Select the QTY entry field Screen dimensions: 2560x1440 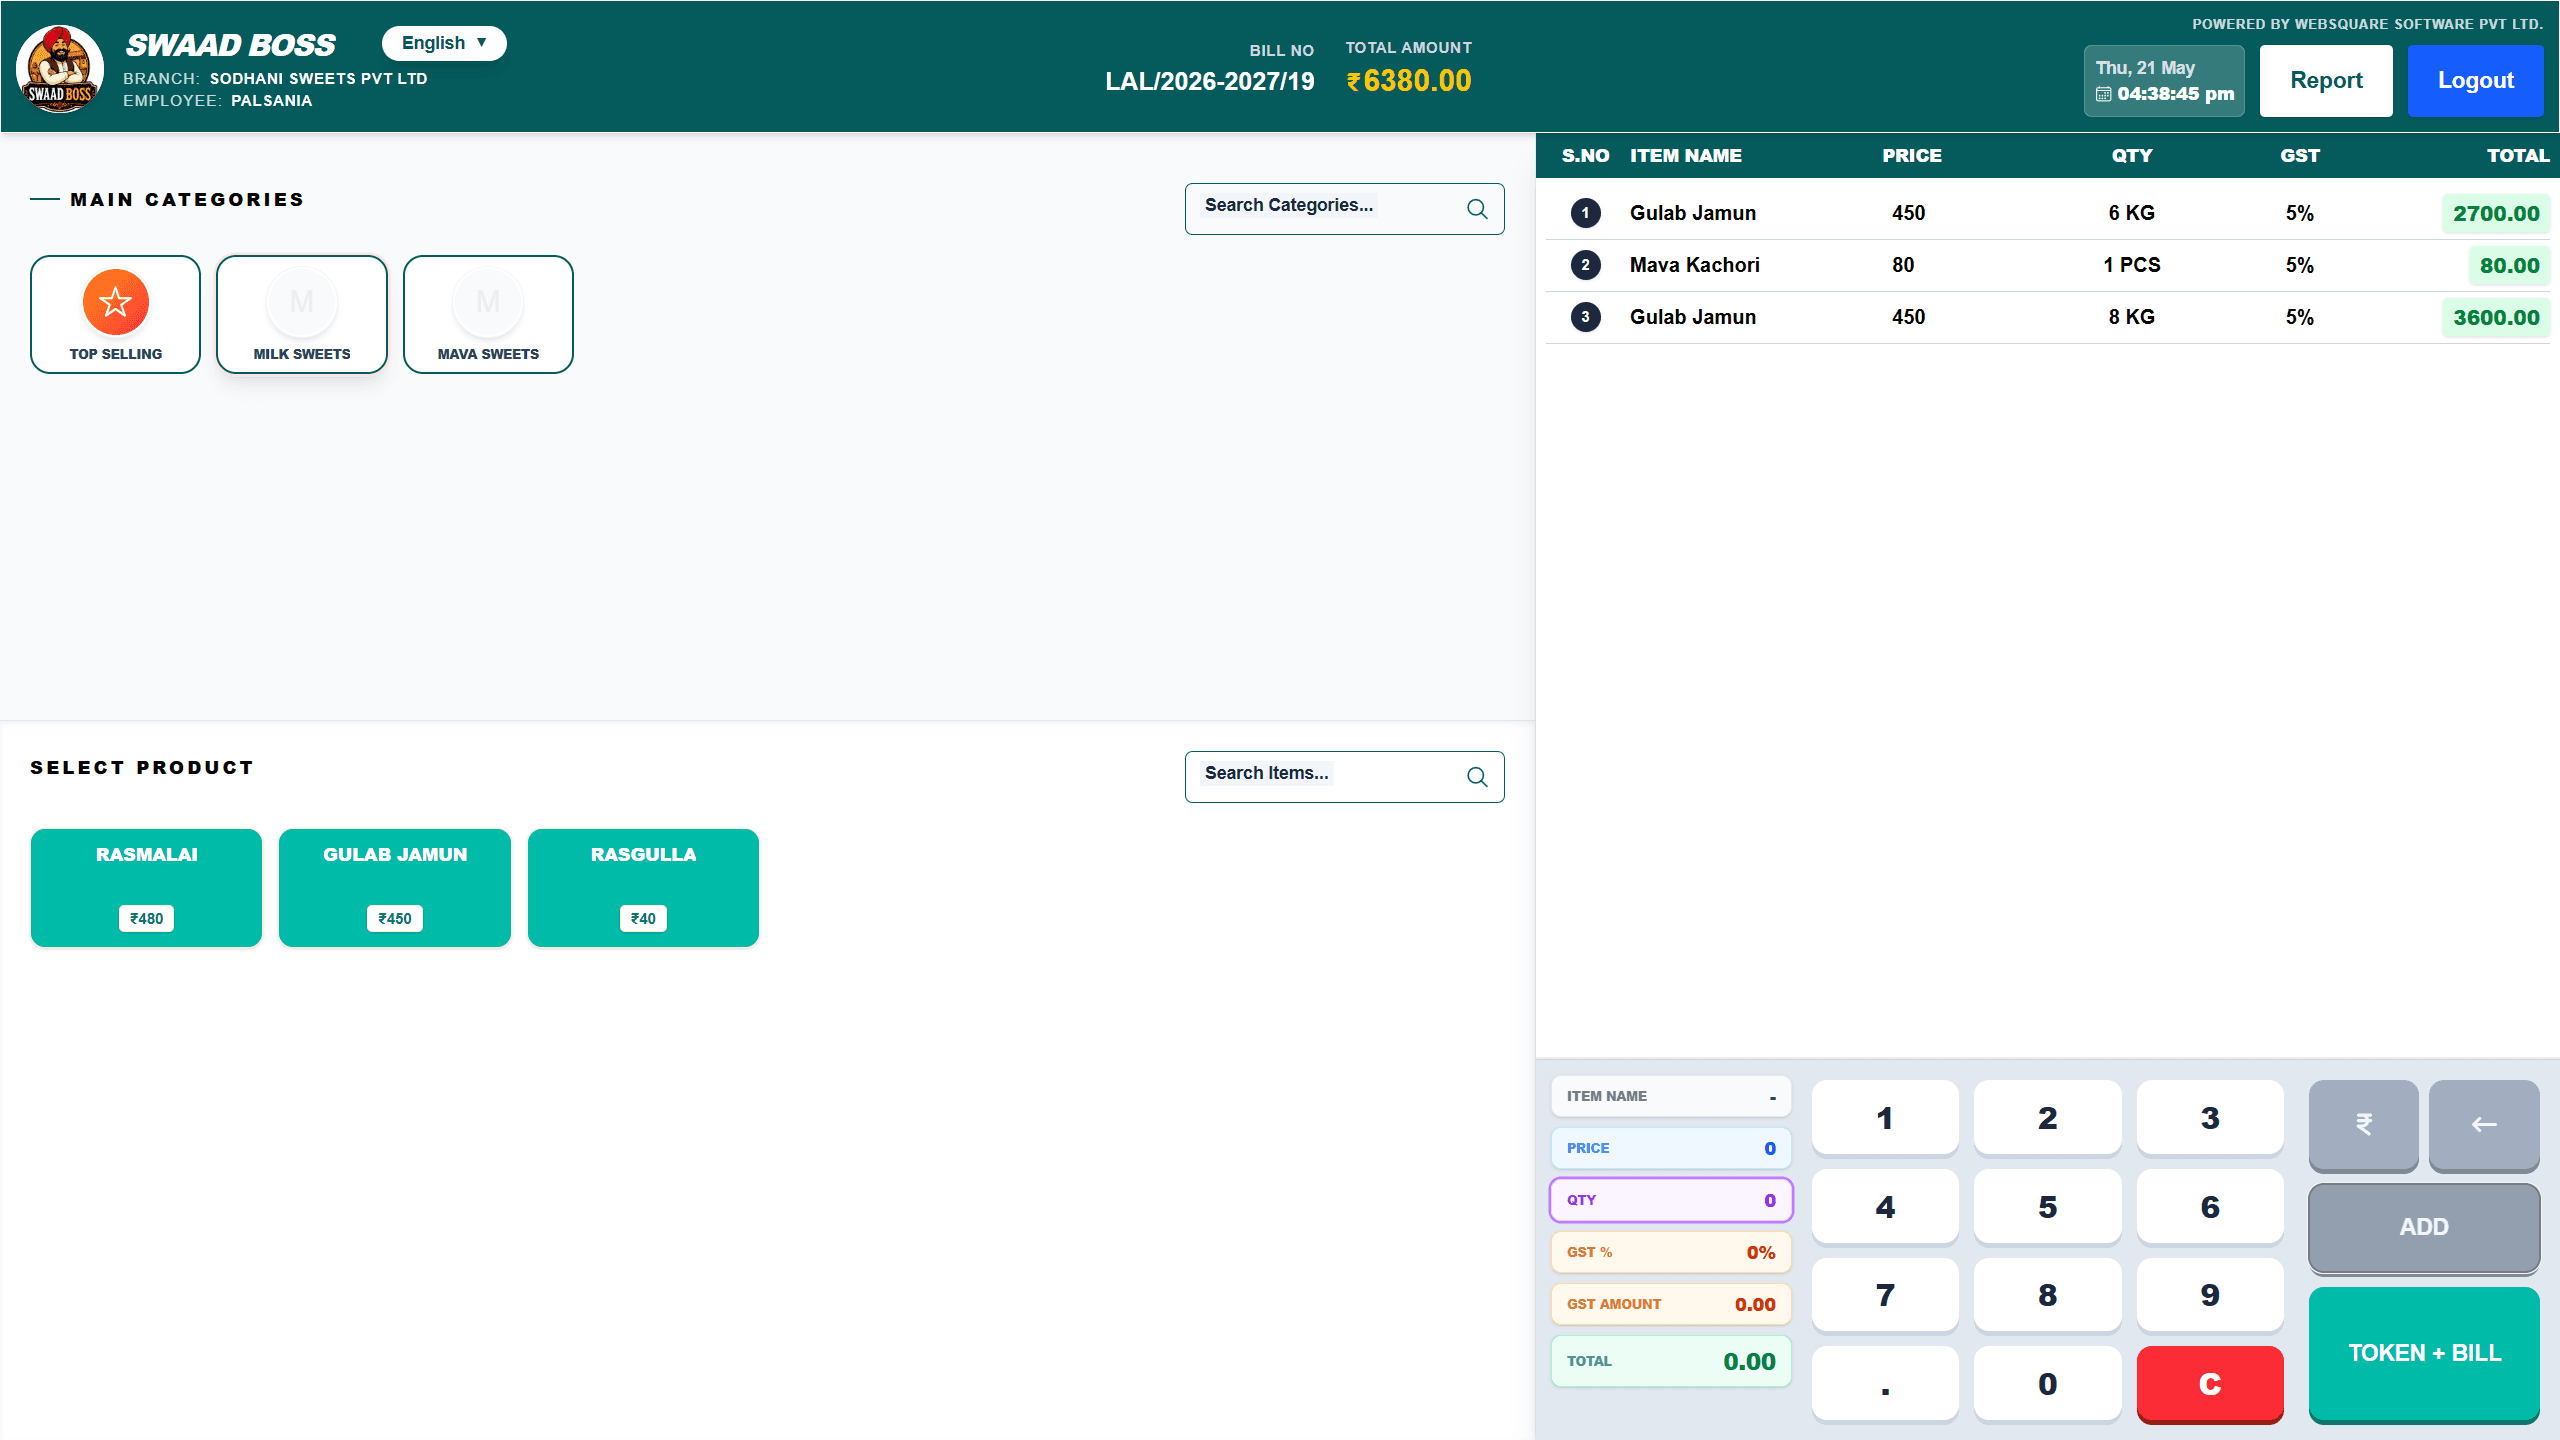point(1671,1200)
